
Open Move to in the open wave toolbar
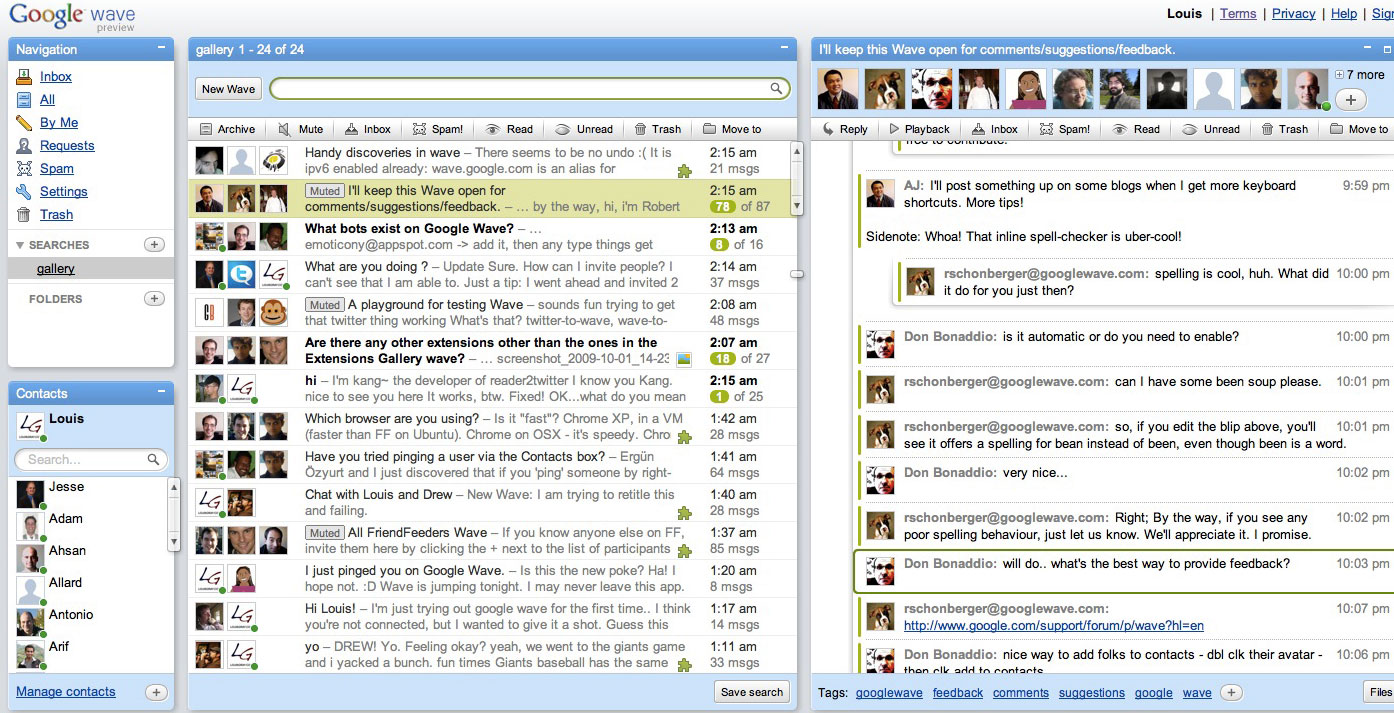[1359, 129]
